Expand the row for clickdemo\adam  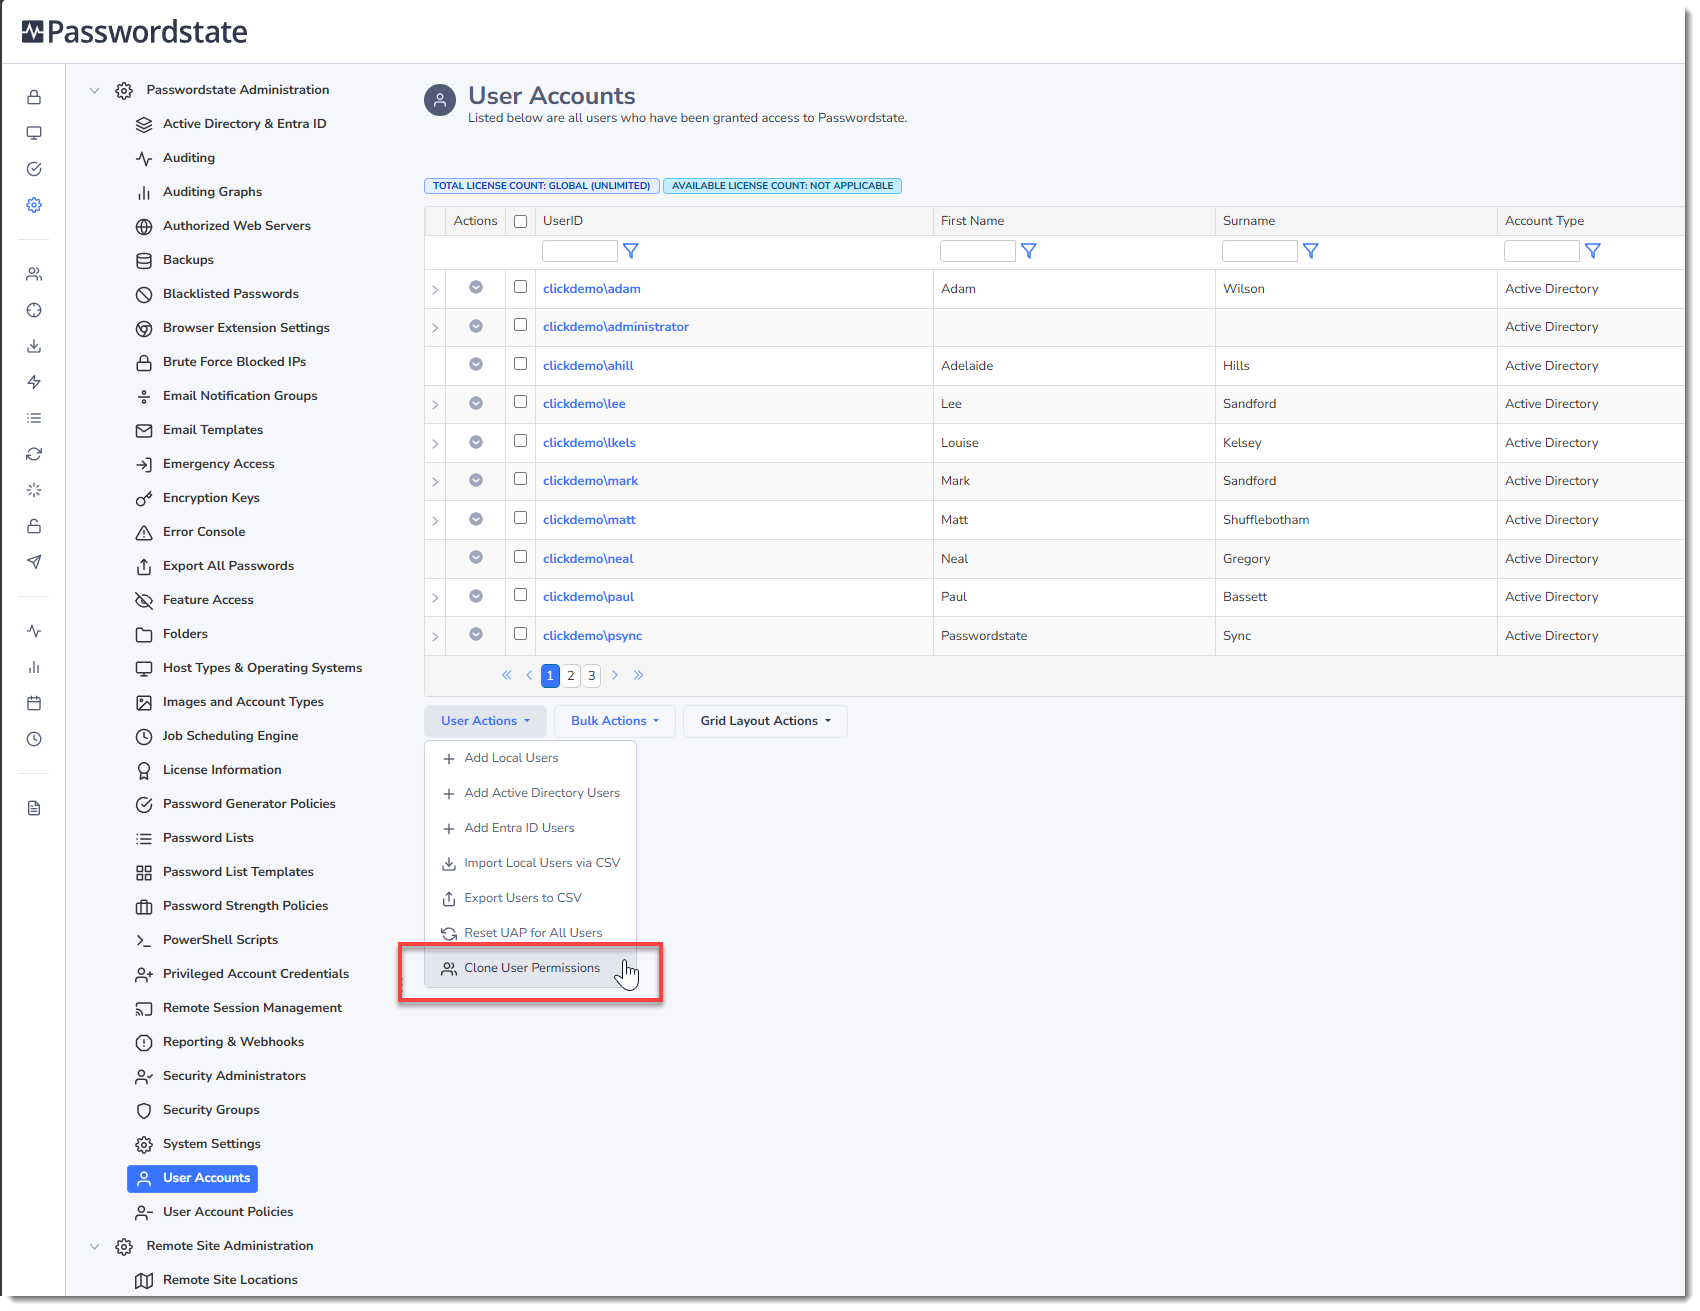pos(435,290)
